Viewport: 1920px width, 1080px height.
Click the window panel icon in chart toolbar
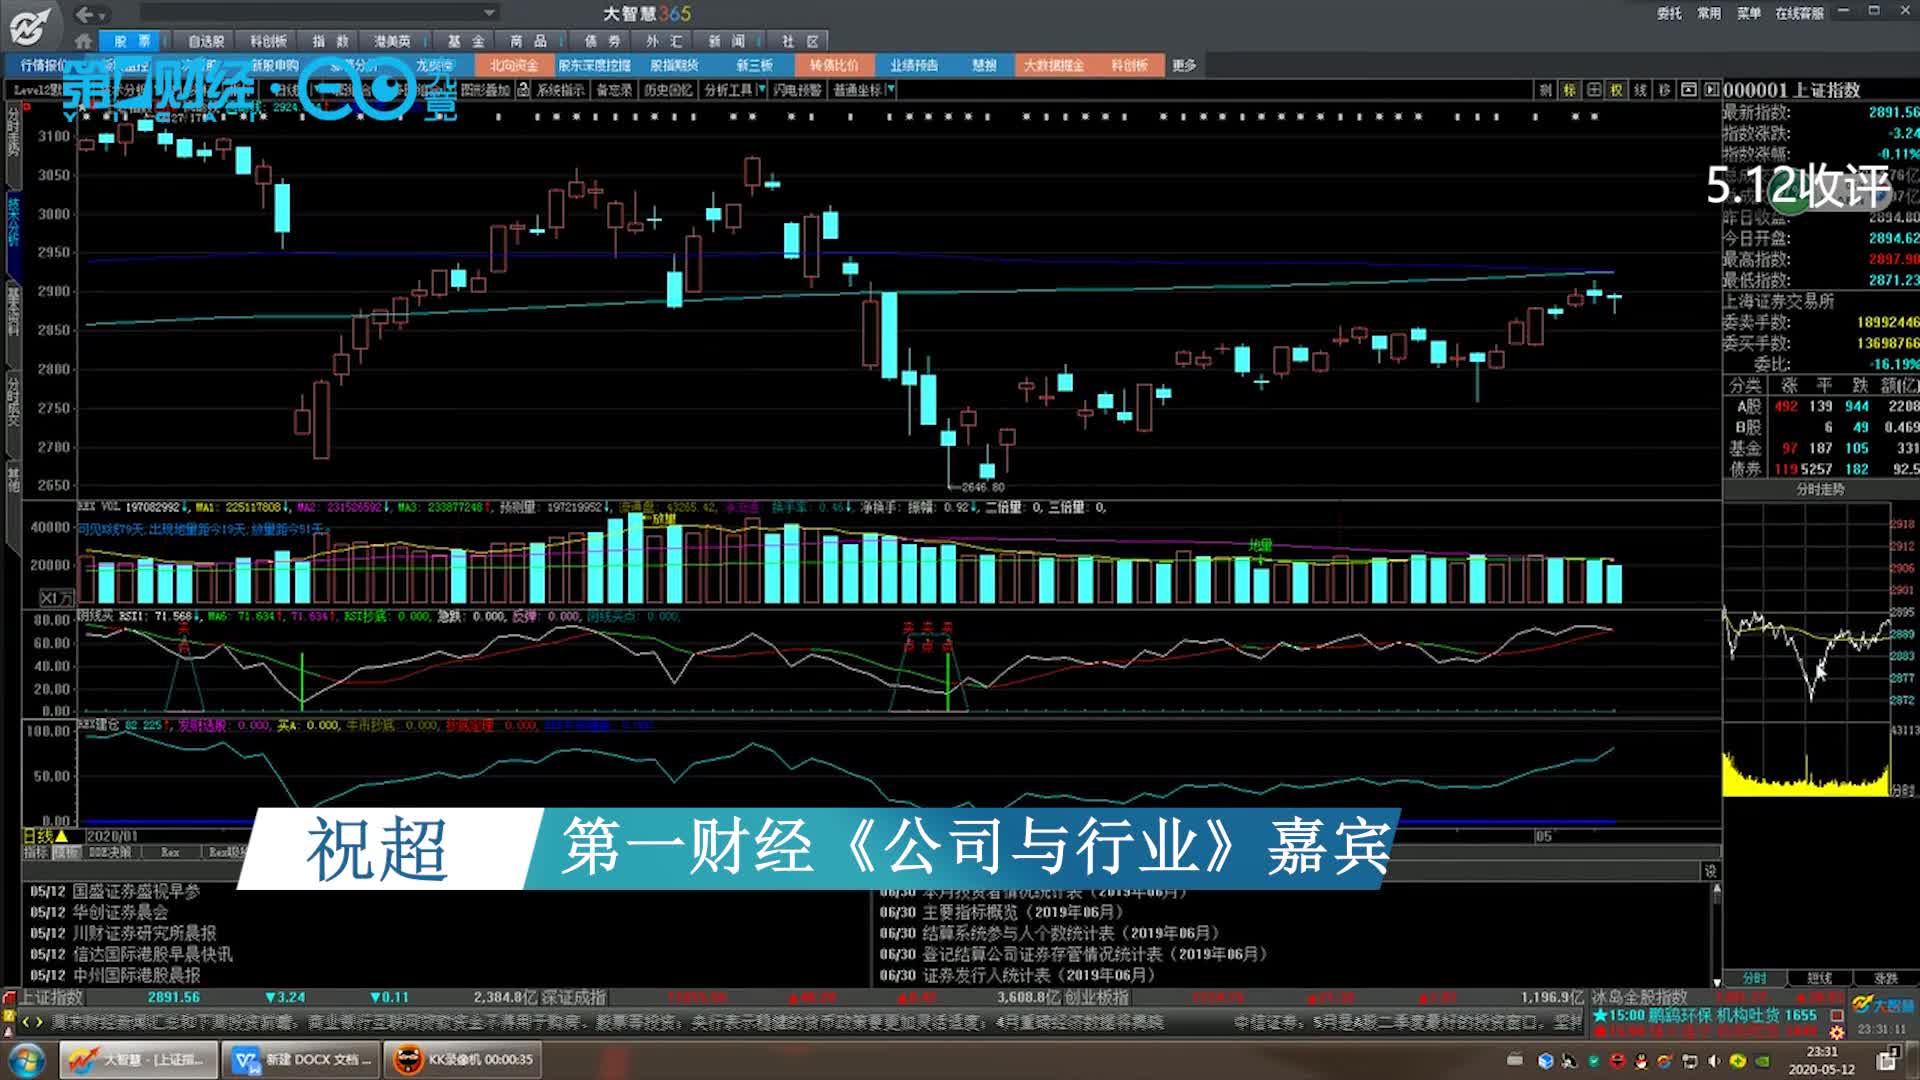coord(1689,90)
